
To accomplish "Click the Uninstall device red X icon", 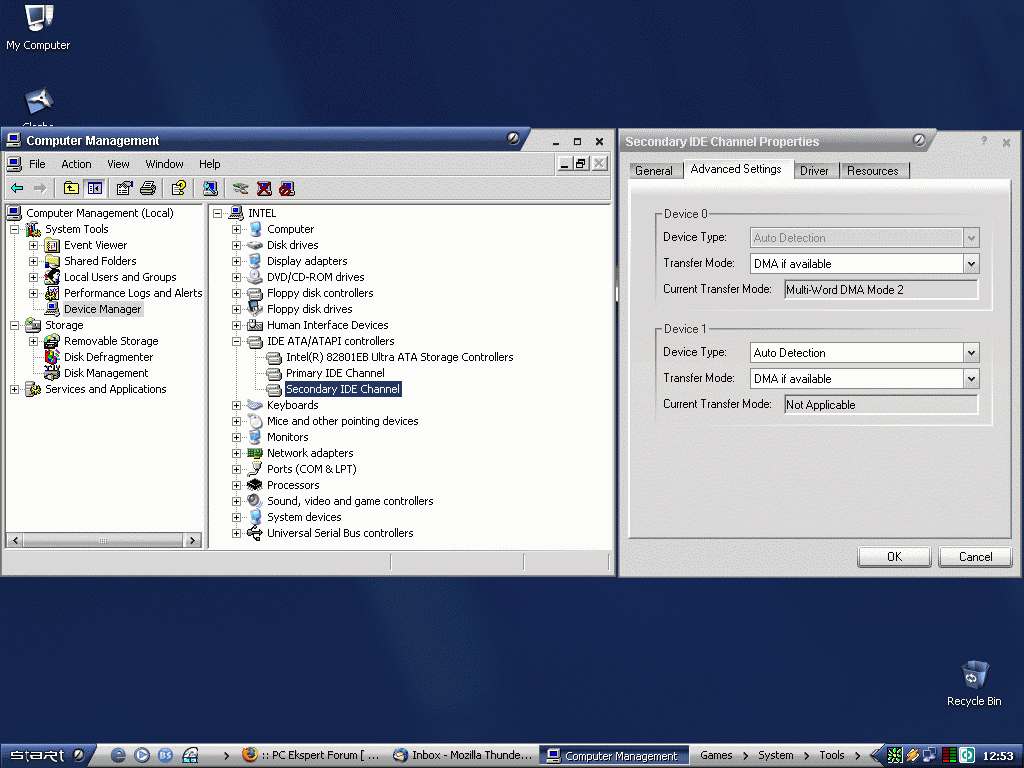I will coord(264,188).
